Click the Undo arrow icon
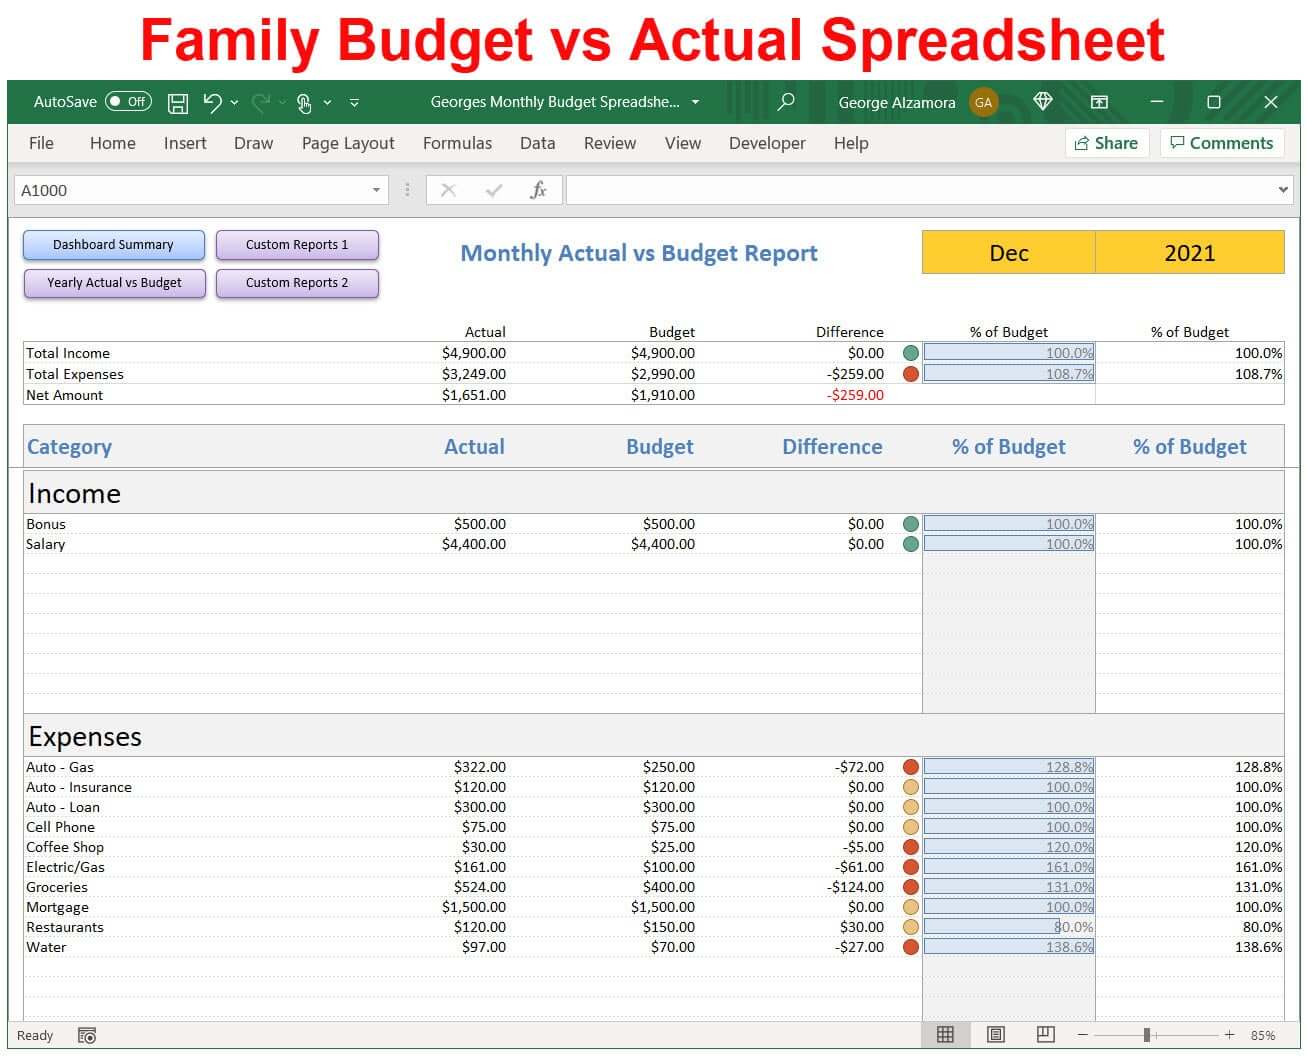 (x=212, y=102)
